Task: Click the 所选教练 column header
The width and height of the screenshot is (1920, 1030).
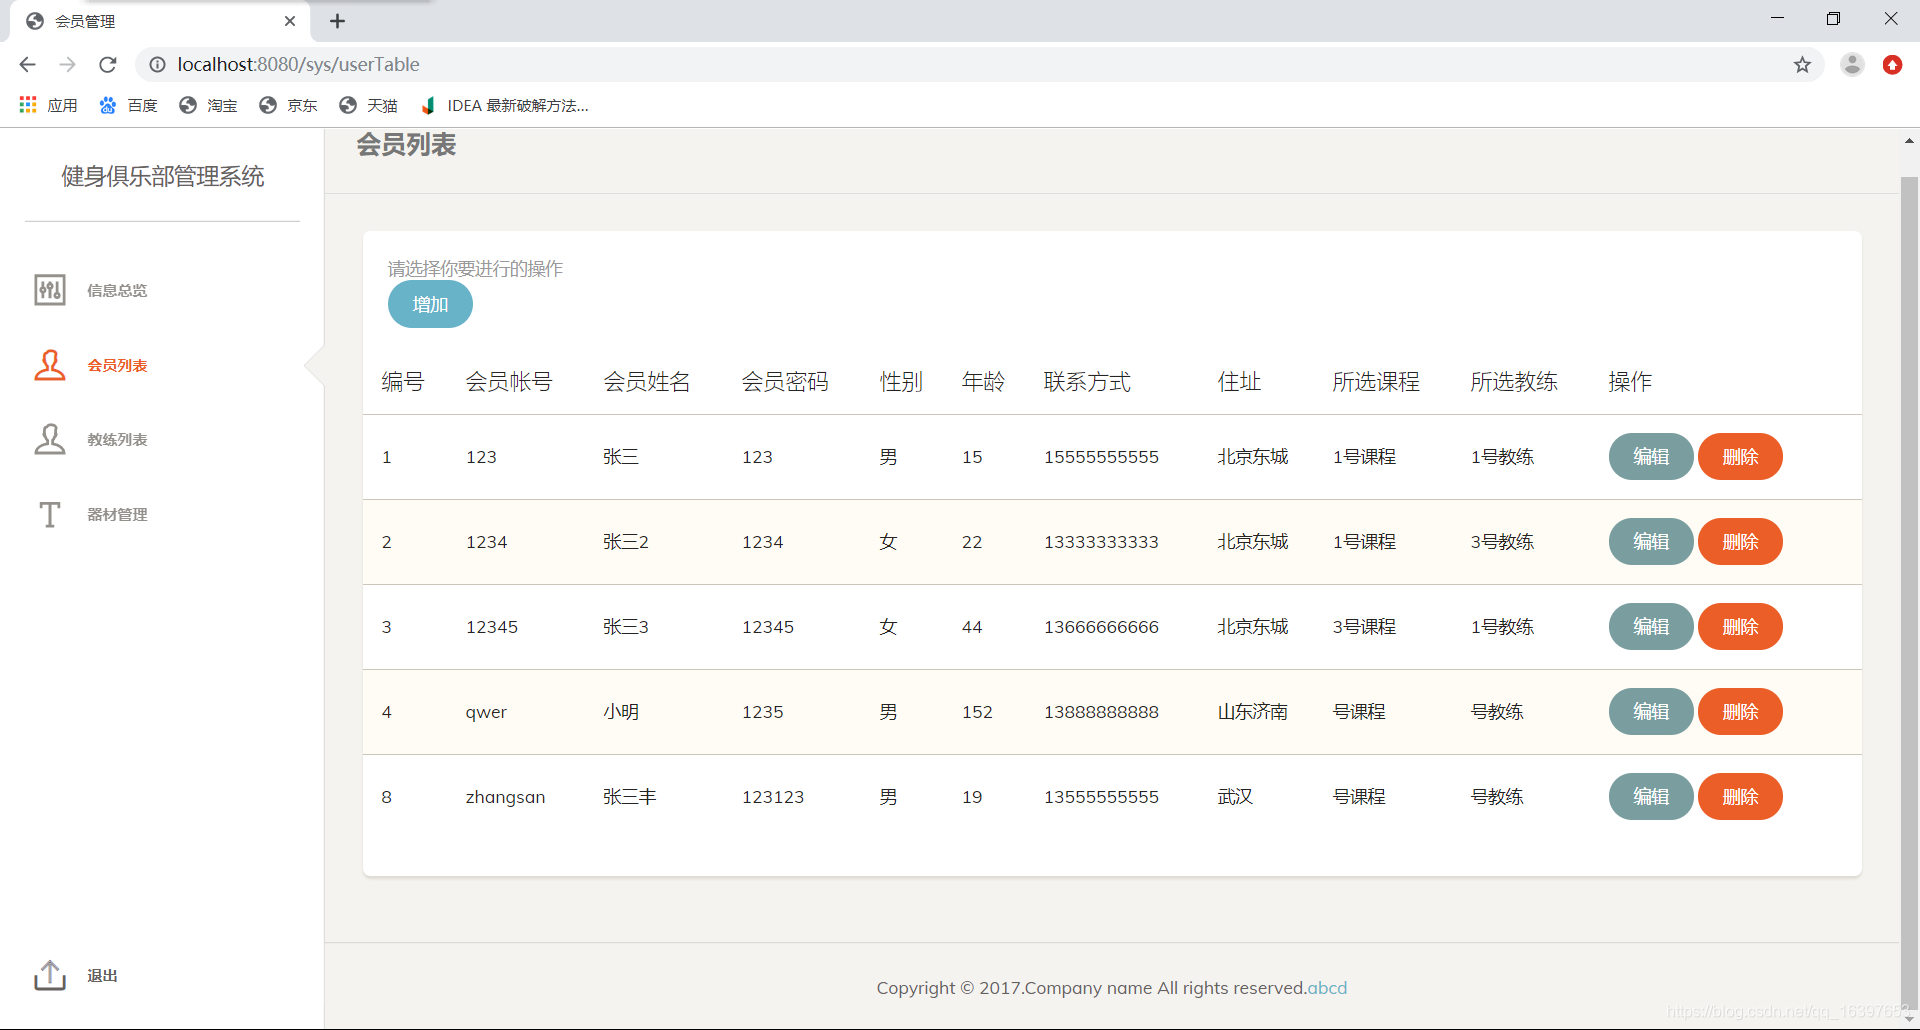Action: pos(1514,382)
